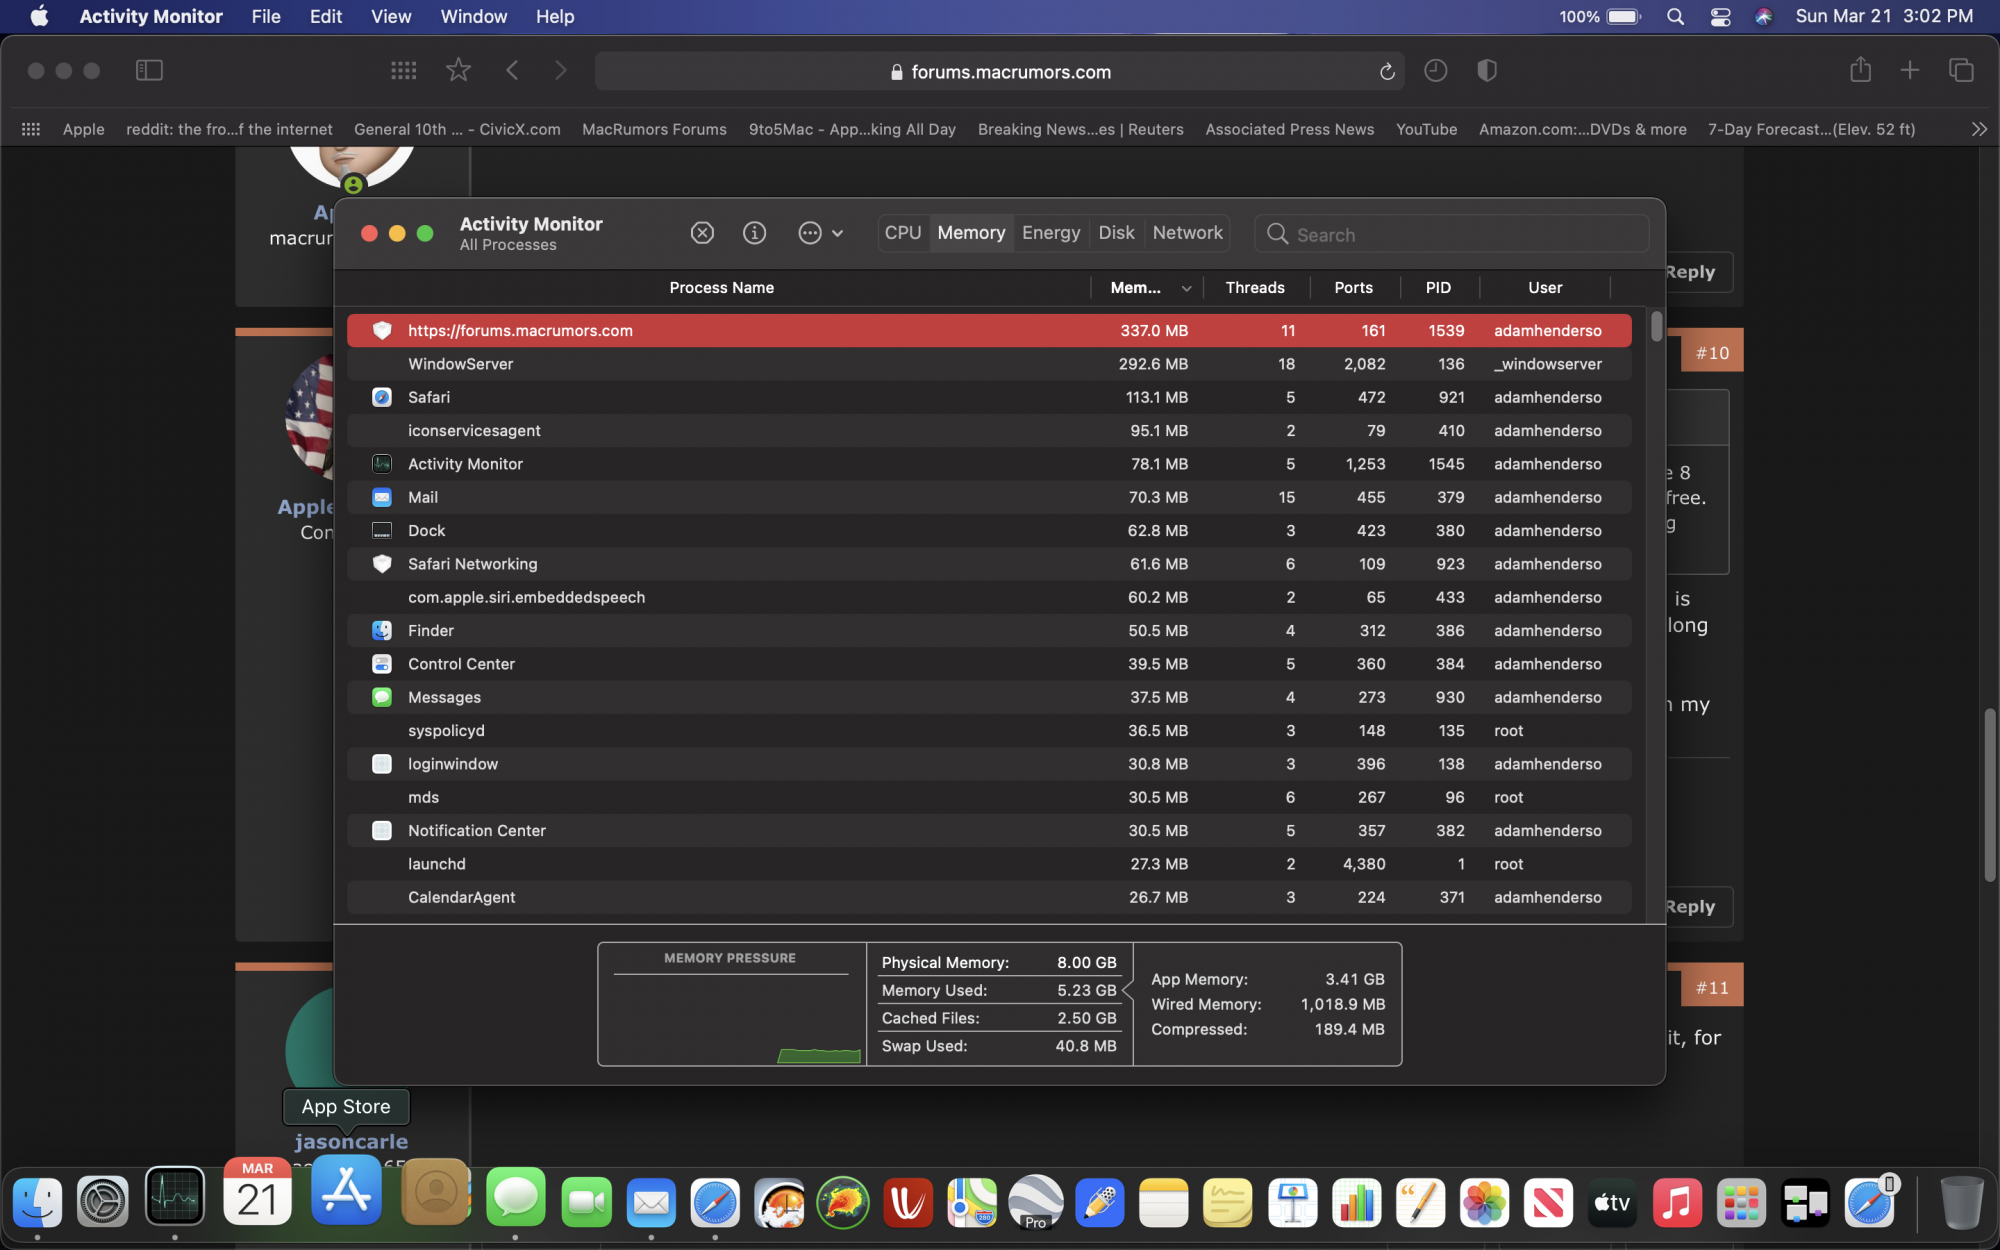Open FaceTime from the Dock
The height and width of the screenshot is (1250, 2000).
point(586,1201)
